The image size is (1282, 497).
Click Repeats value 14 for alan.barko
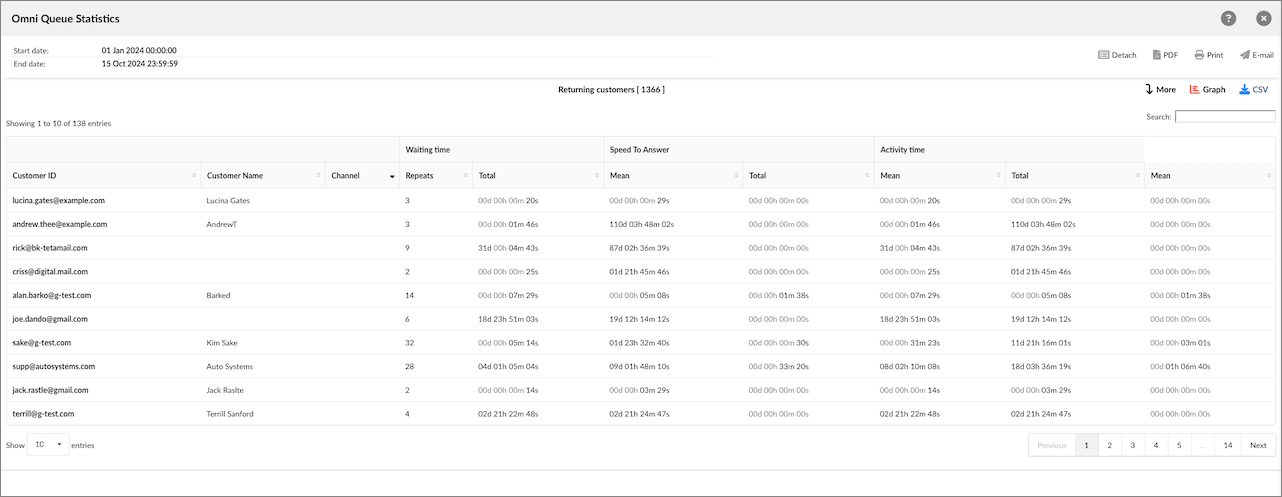[409, 295]
